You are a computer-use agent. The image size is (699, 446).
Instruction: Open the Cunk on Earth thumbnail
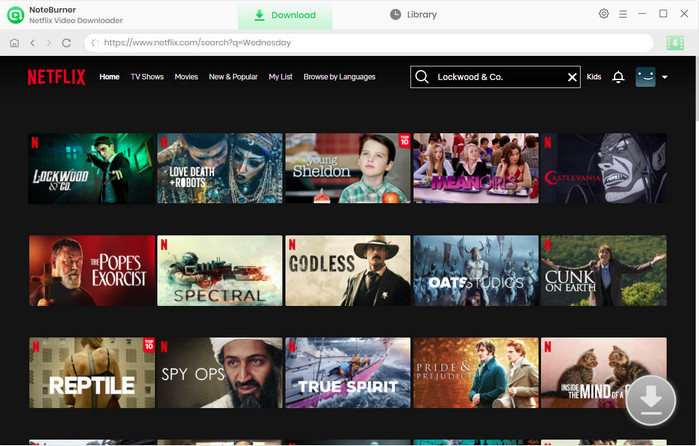604,271
